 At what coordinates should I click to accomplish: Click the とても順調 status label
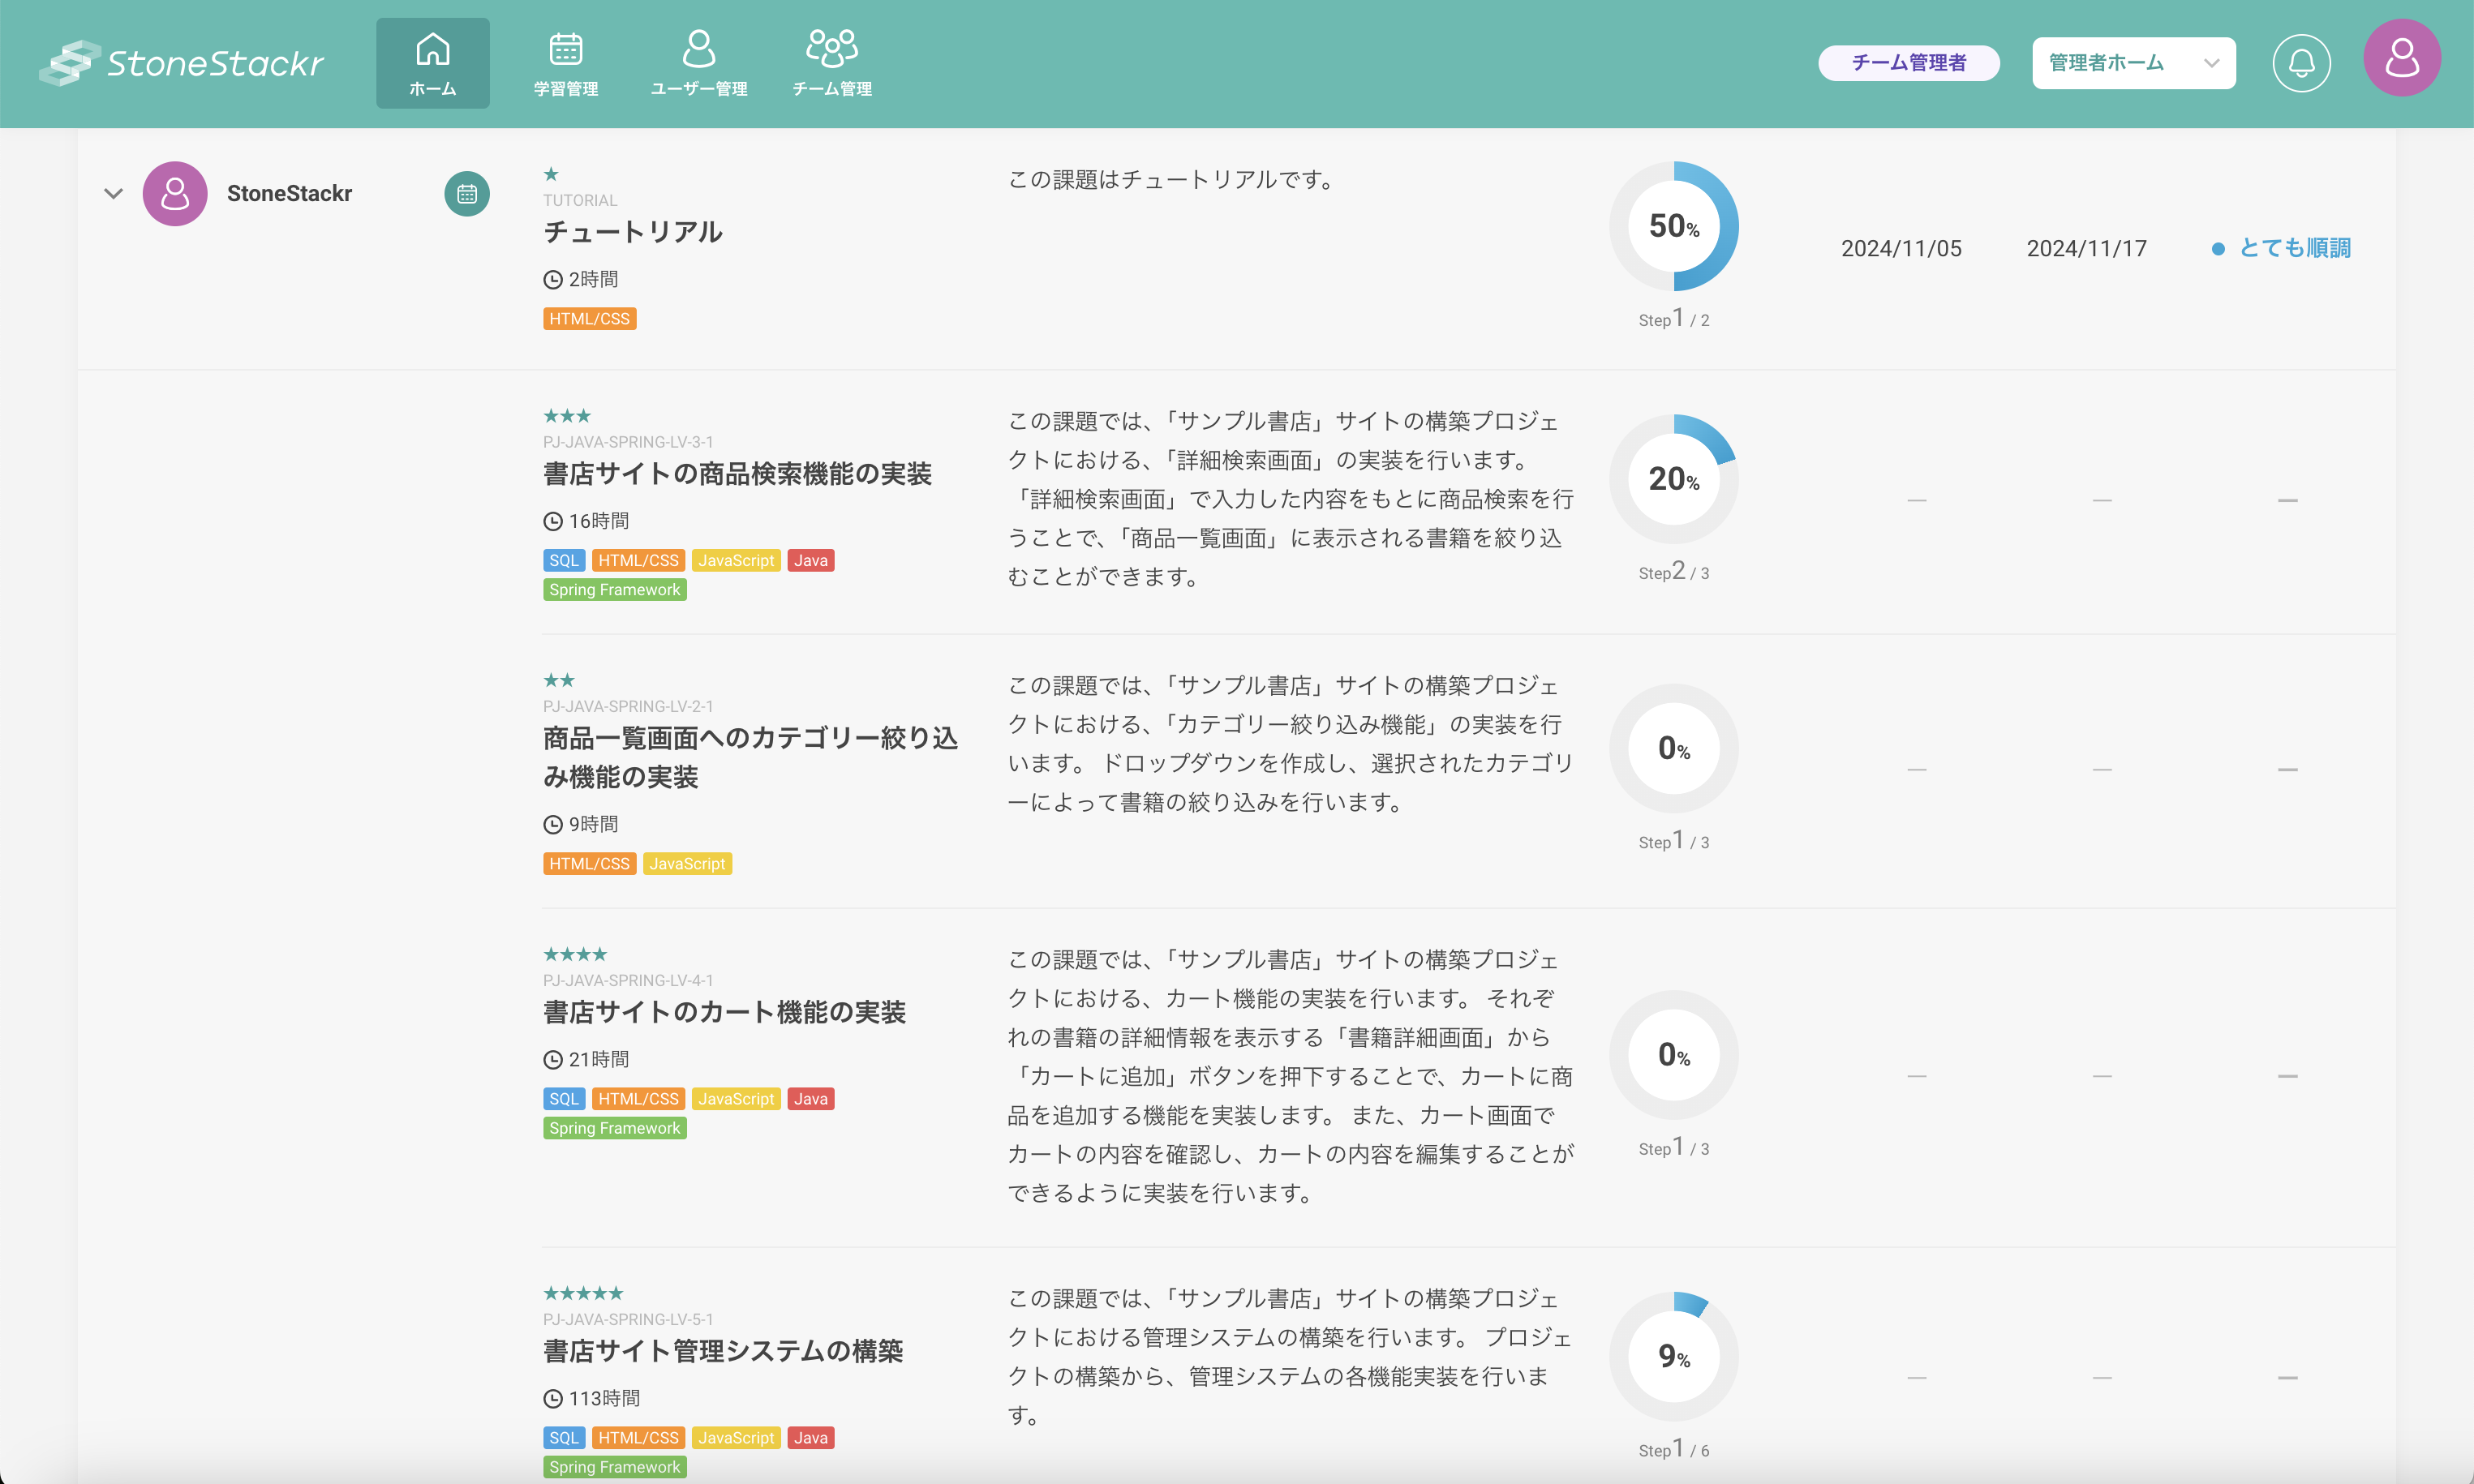pos(2294,248)
